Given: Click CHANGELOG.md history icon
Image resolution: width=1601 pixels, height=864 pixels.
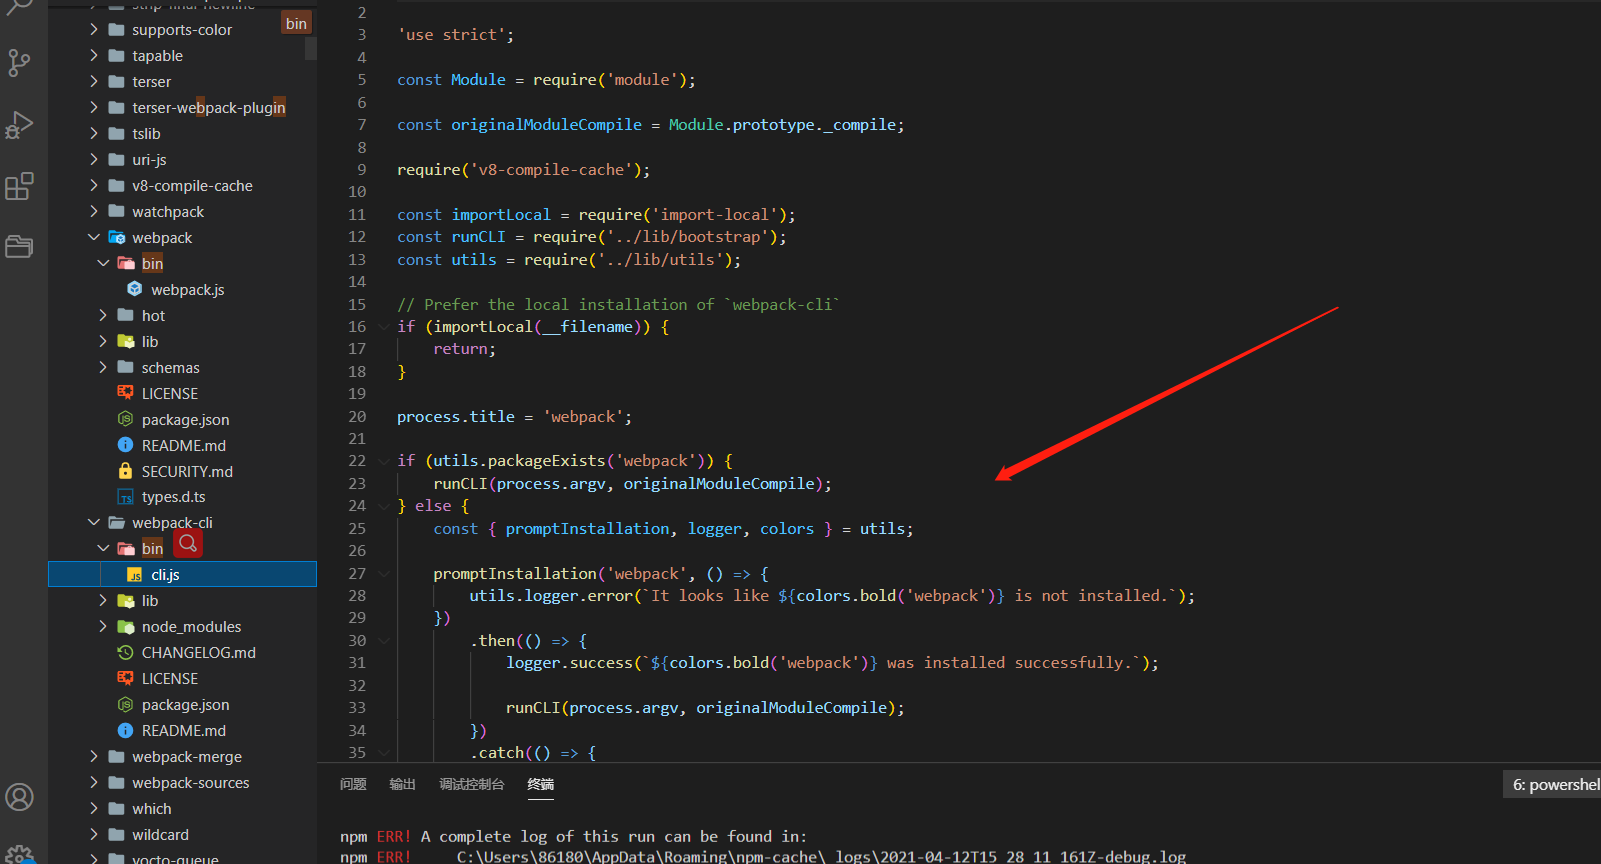Looking at the screenshot, I should tap(125, 652).
